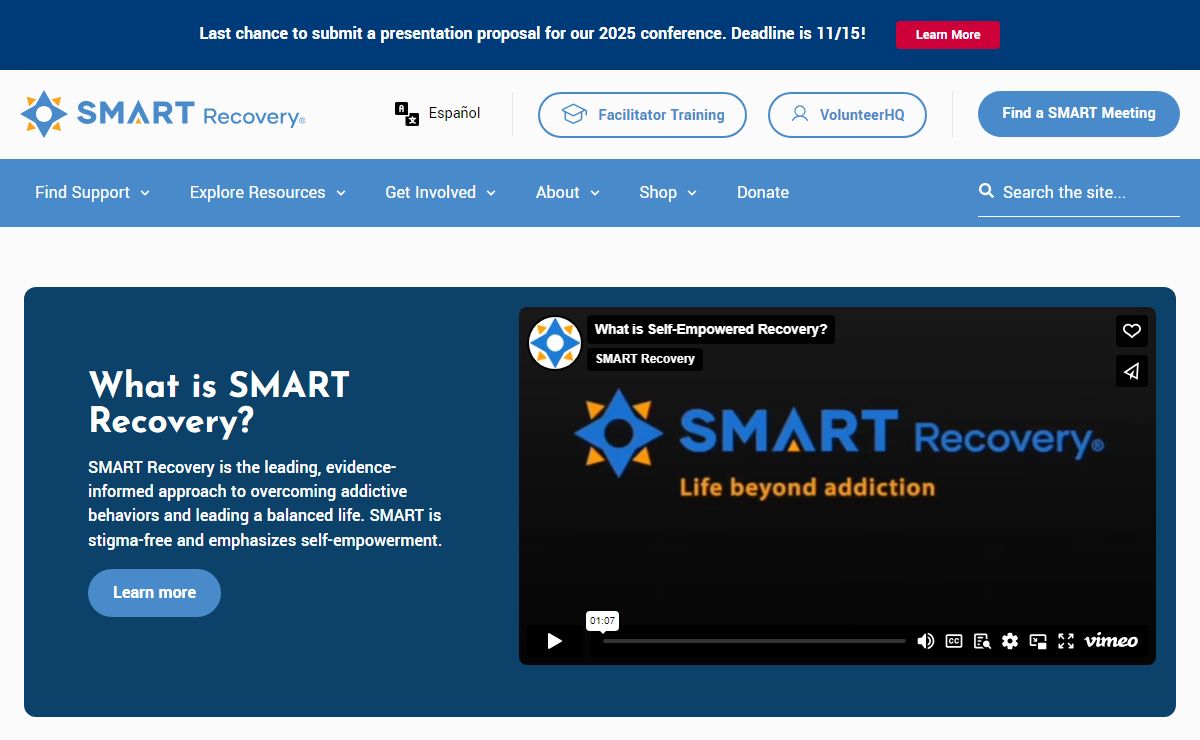Toggle closed captions CC on video
This screenshot has width=1200, height=740.
(954, 641)
